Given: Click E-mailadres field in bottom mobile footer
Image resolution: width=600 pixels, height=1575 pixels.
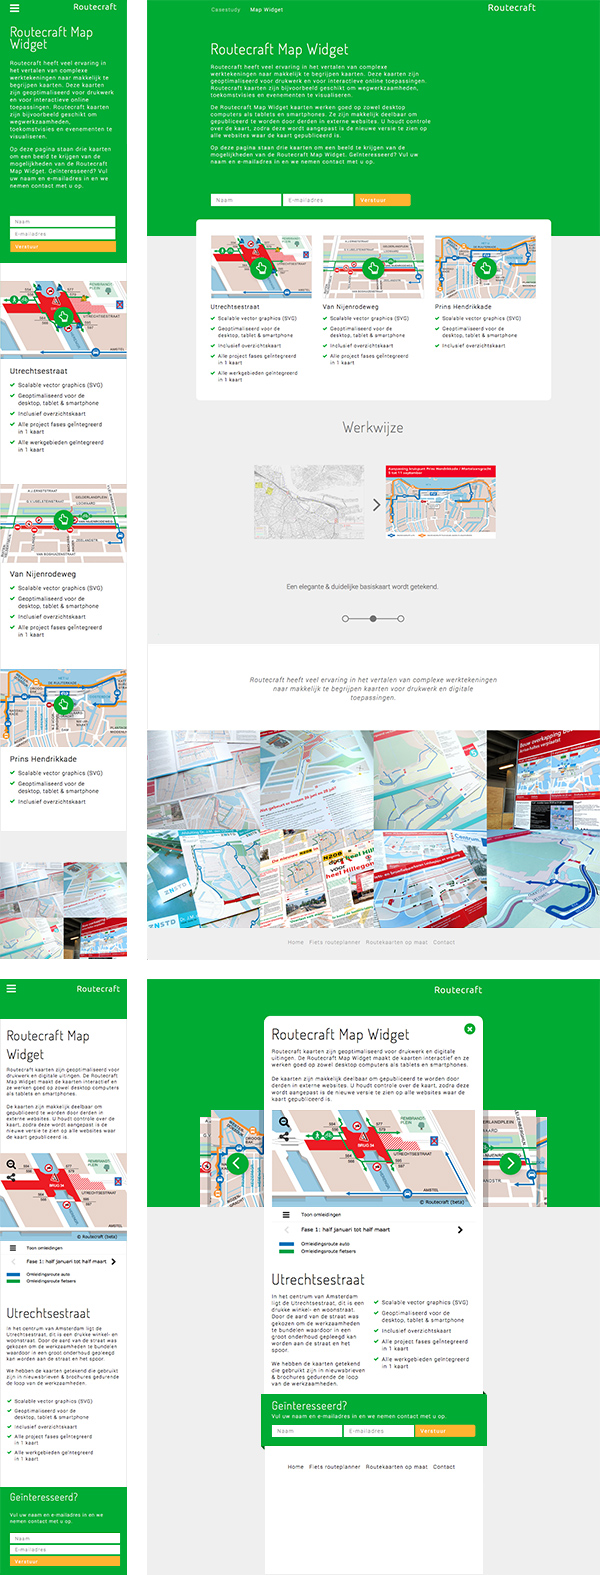Looking at the screenshot, I should [x=65, y=1549].
